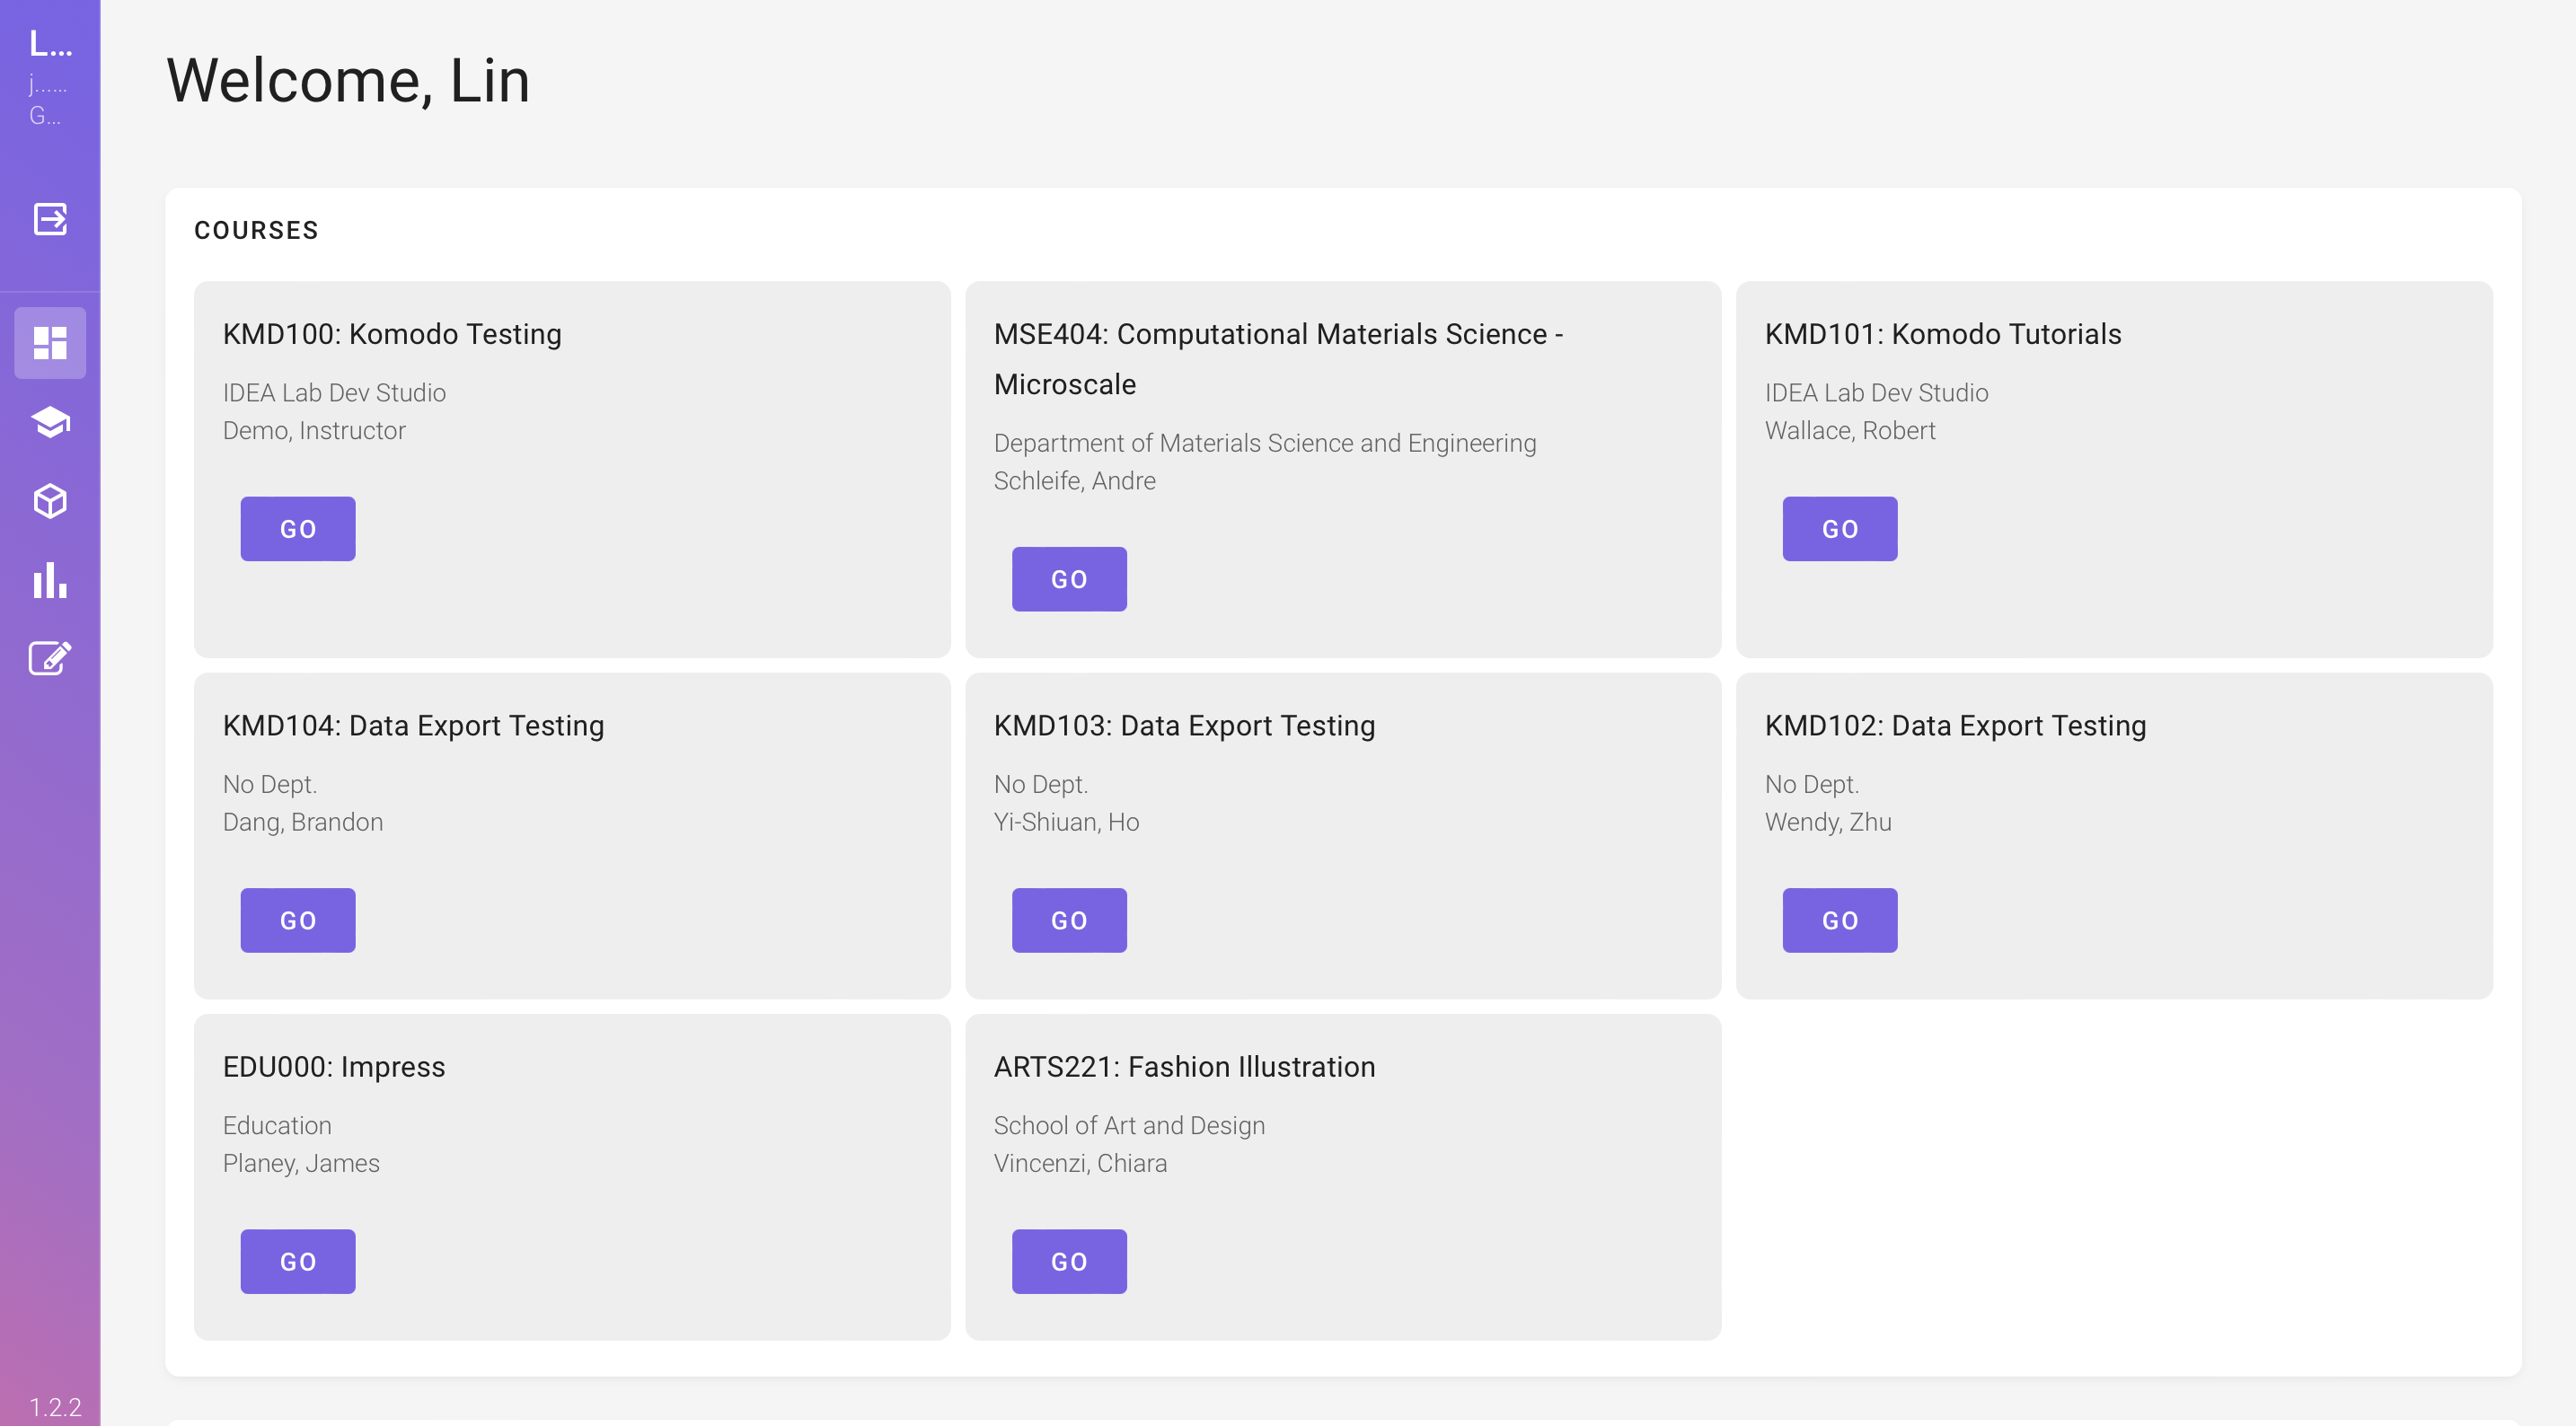Click the logout icon in sidebar
Image resolution: width=2576 pixels, height=1426 pixels.
[50, 219]
